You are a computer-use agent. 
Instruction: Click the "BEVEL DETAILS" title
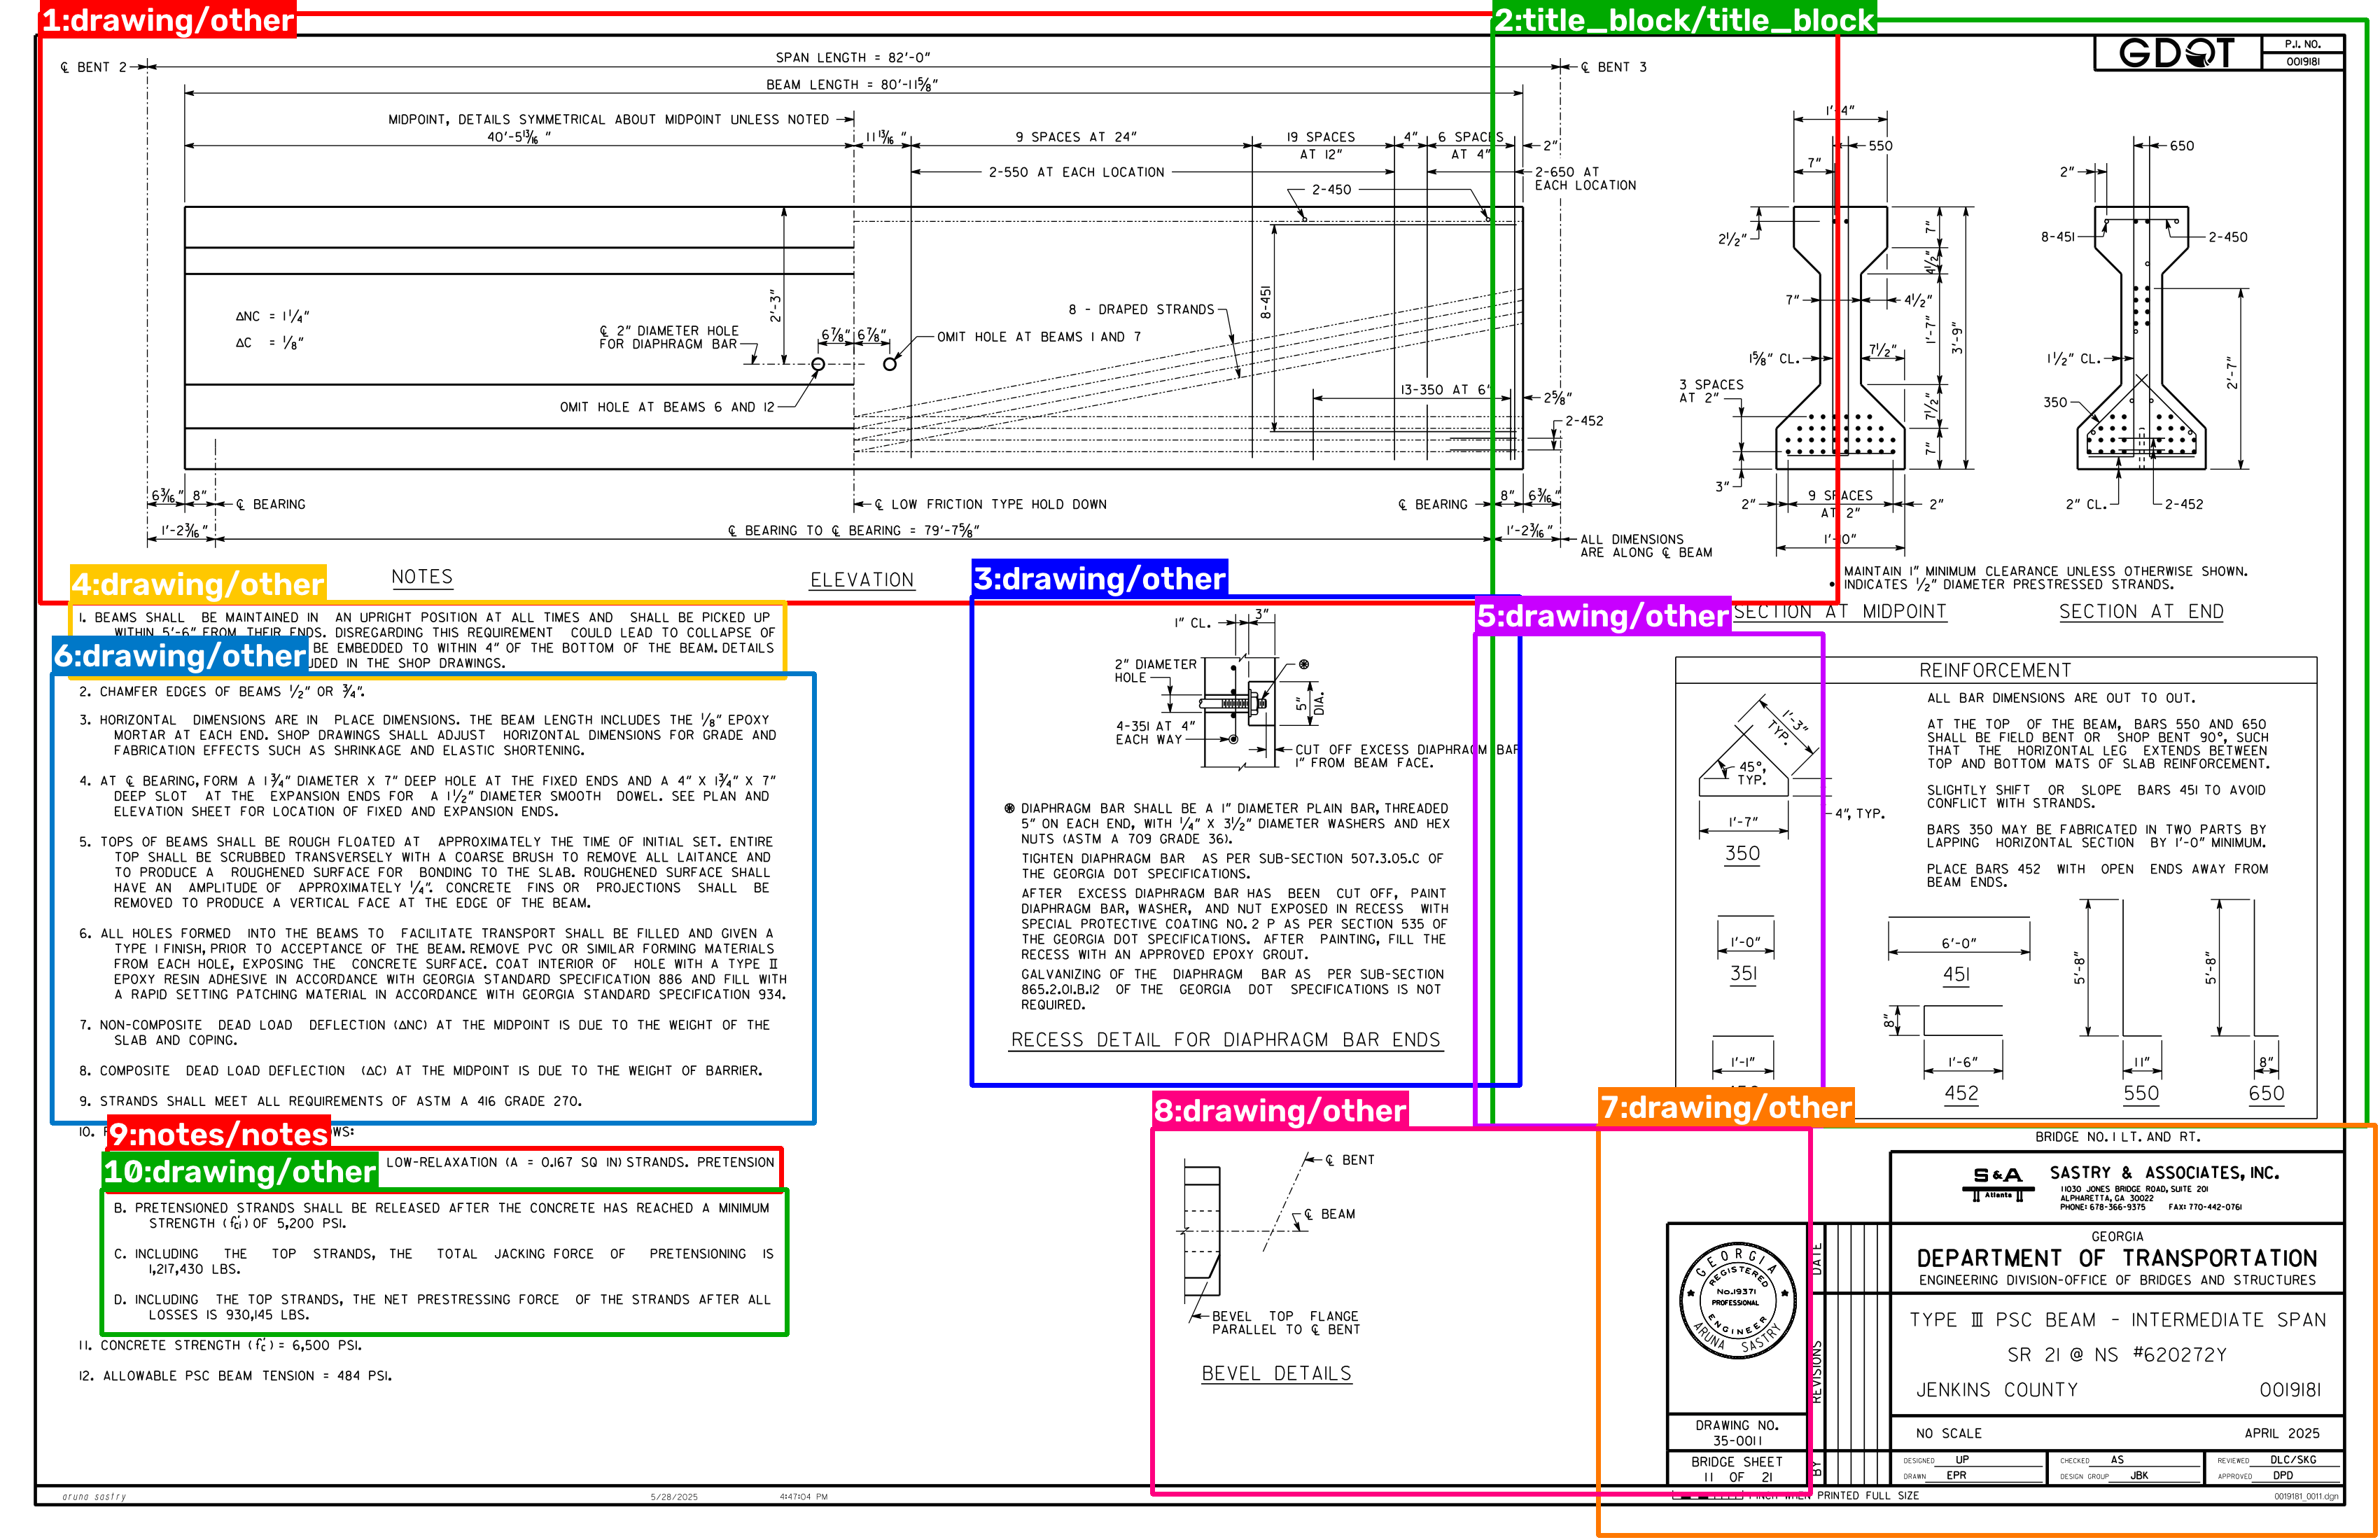click(x=1276, y=1374)
